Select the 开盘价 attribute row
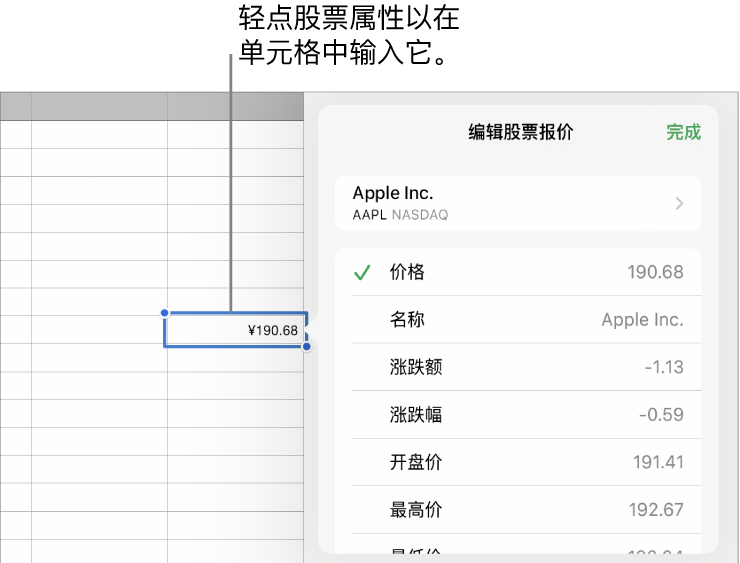This screenshot has height=563, width=740. click(x=518, y=462)
